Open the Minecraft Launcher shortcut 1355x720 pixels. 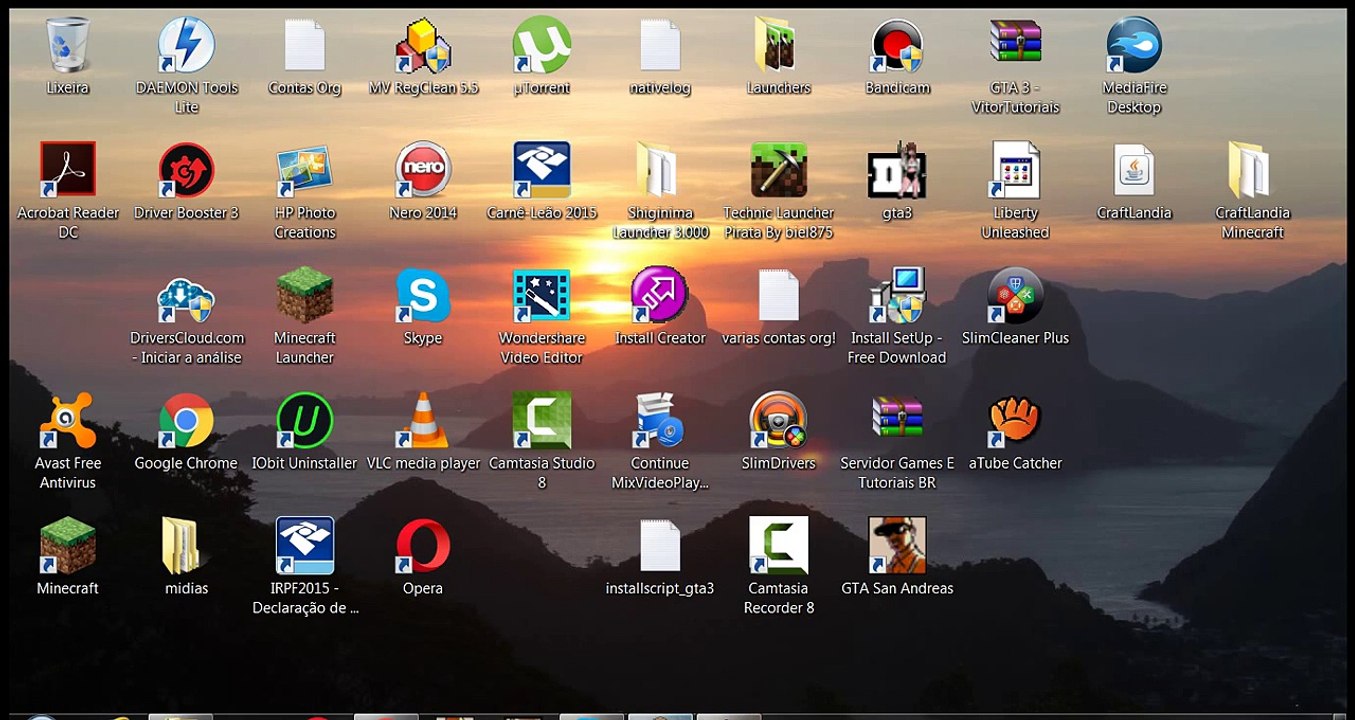coord(305,296)
